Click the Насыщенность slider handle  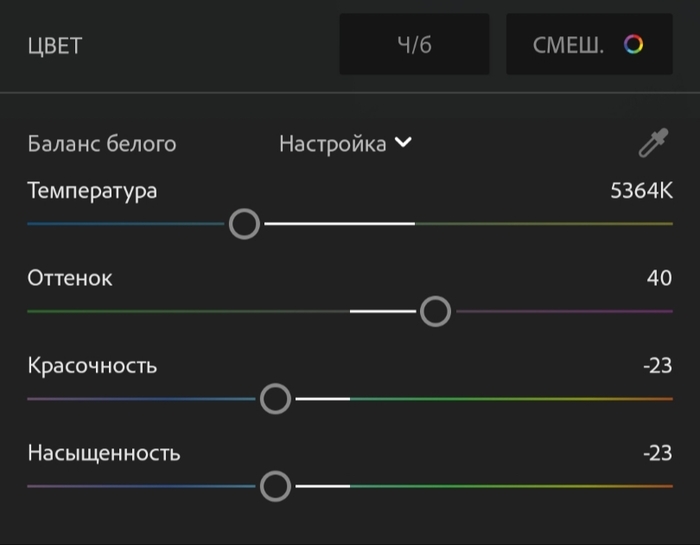pos(275,487)
